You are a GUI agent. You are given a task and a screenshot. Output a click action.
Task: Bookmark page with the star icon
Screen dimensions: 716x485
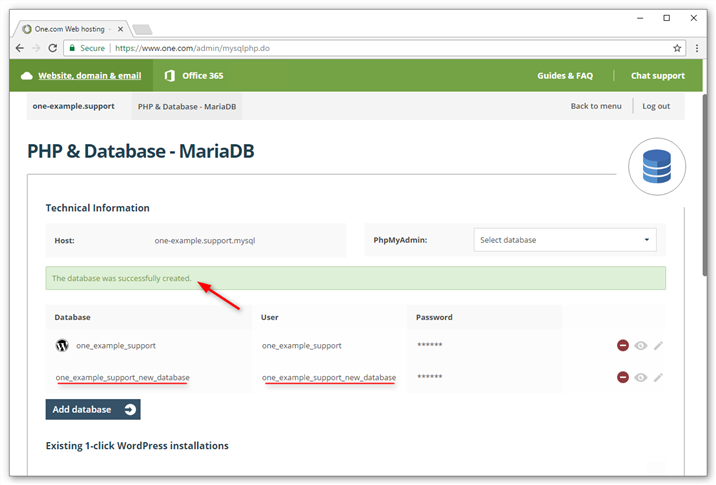(x=677, y=48)
